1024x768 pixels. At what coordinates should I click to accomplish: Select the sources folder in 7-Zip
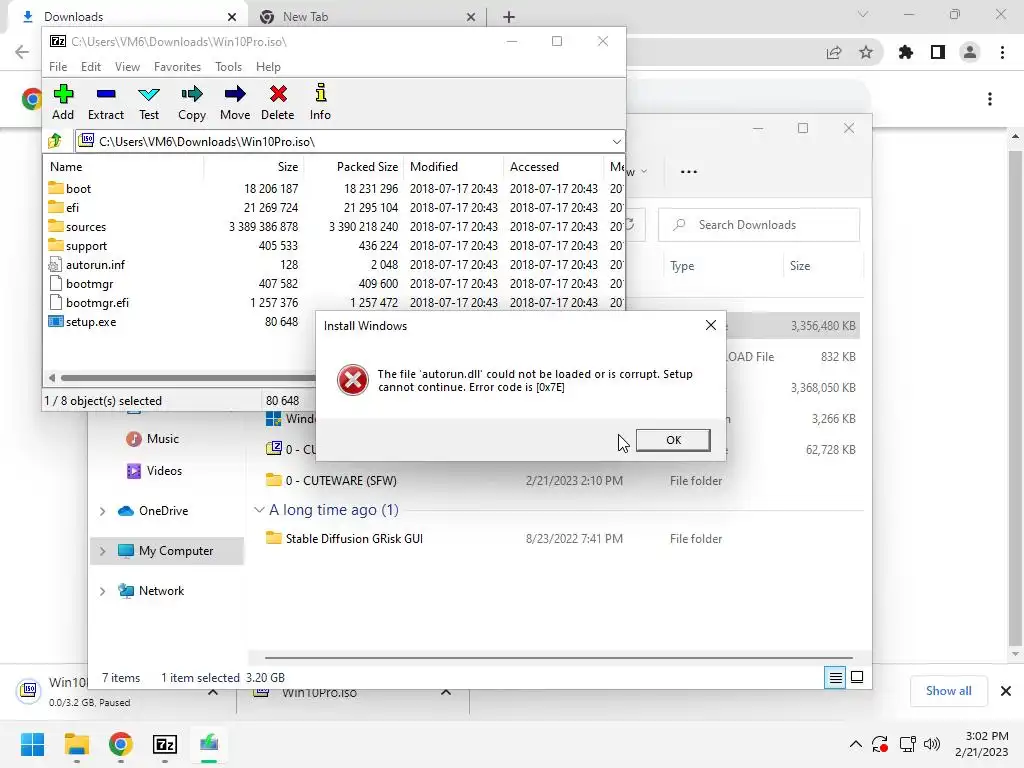pos(86,227)
